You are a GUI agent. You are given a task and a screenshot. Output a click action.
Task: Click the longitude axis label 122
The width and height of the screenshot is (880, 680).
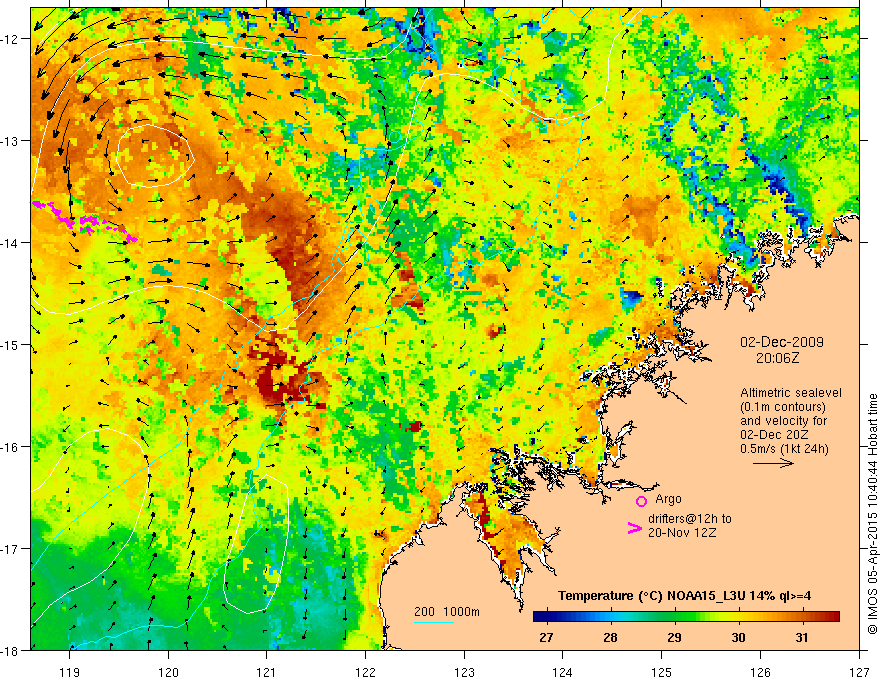[x=365, y=672]
